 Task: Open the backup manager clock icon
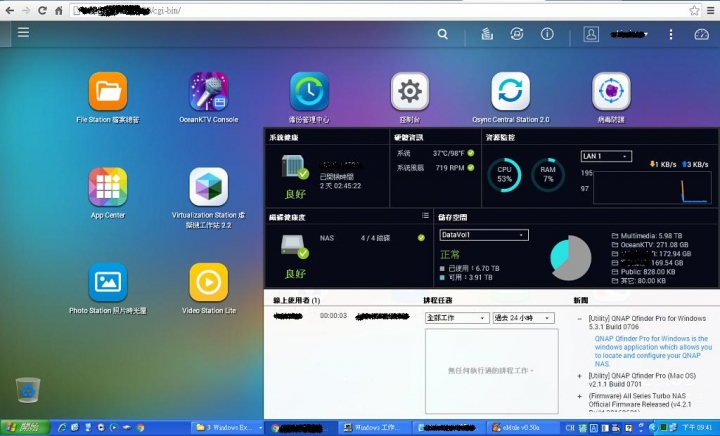click(x=309, y=91)
